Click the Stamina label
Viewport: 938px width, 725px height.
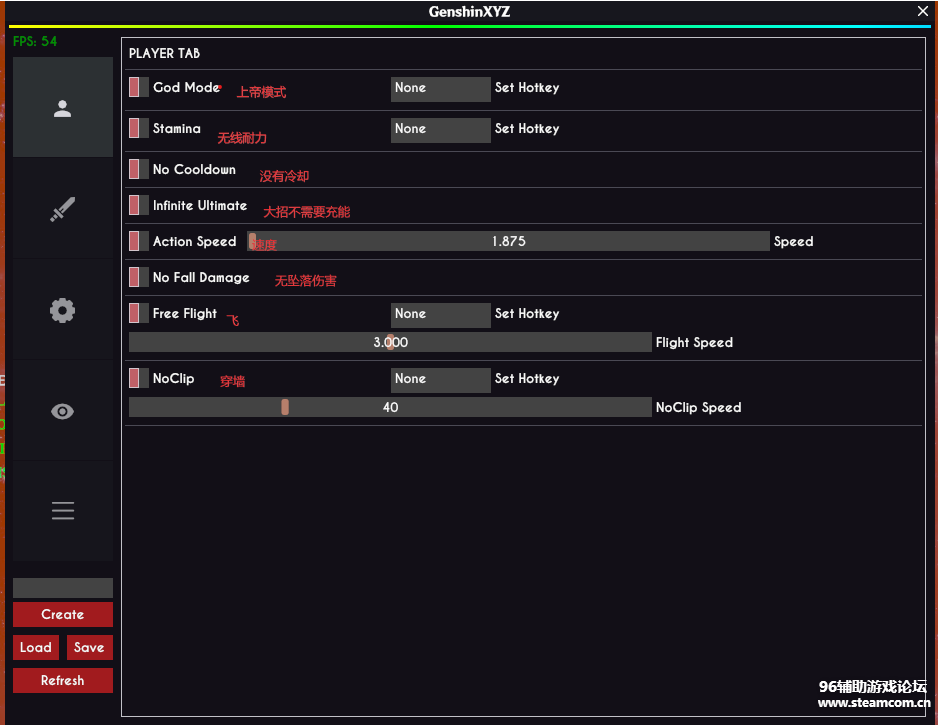tap(177, 128)
